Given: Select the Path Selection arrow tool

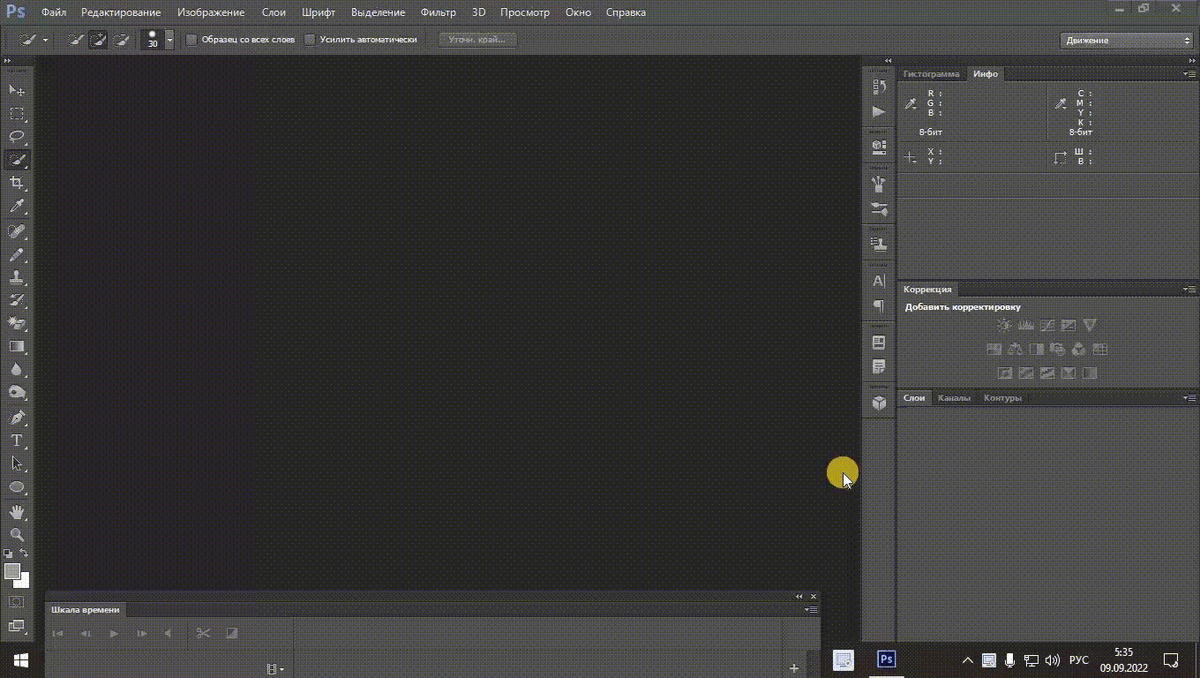Looking at the screenshot, I should 17,463.
